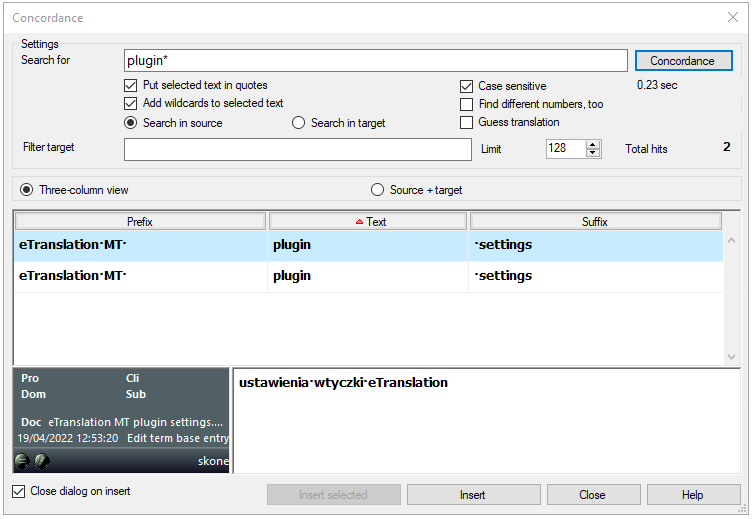Click the Limit value field showing 128
The width and height of the screenshot is (753, 519).
pos(566,148)
